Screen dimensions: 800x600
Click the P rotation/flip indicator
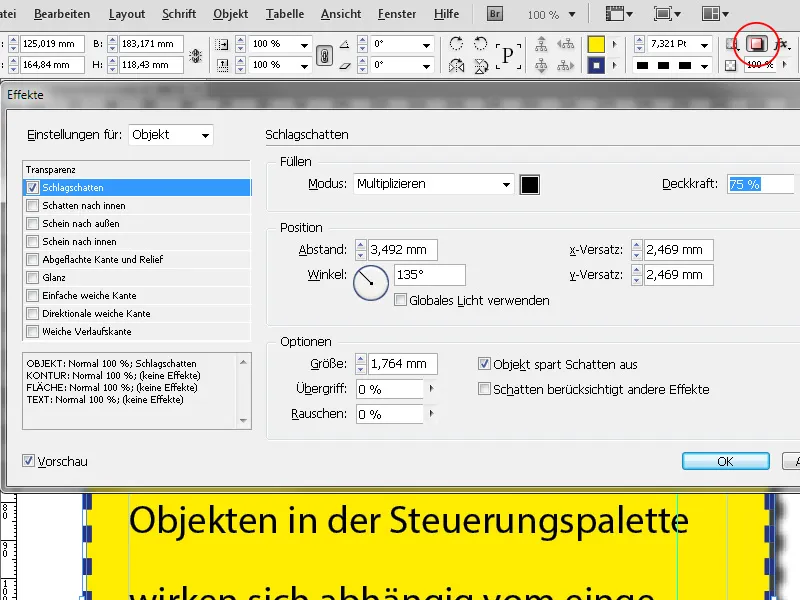(x=508, y=55)
